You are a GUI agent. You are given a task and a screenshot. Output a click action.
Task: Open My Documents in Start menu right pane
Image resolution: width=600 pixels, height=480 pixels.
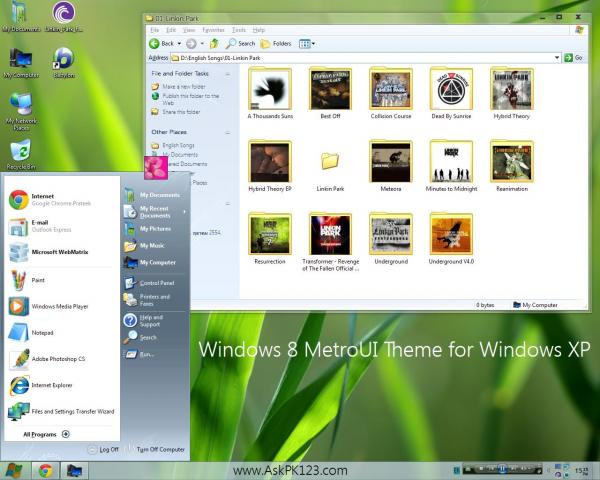[x=155, y=195]
